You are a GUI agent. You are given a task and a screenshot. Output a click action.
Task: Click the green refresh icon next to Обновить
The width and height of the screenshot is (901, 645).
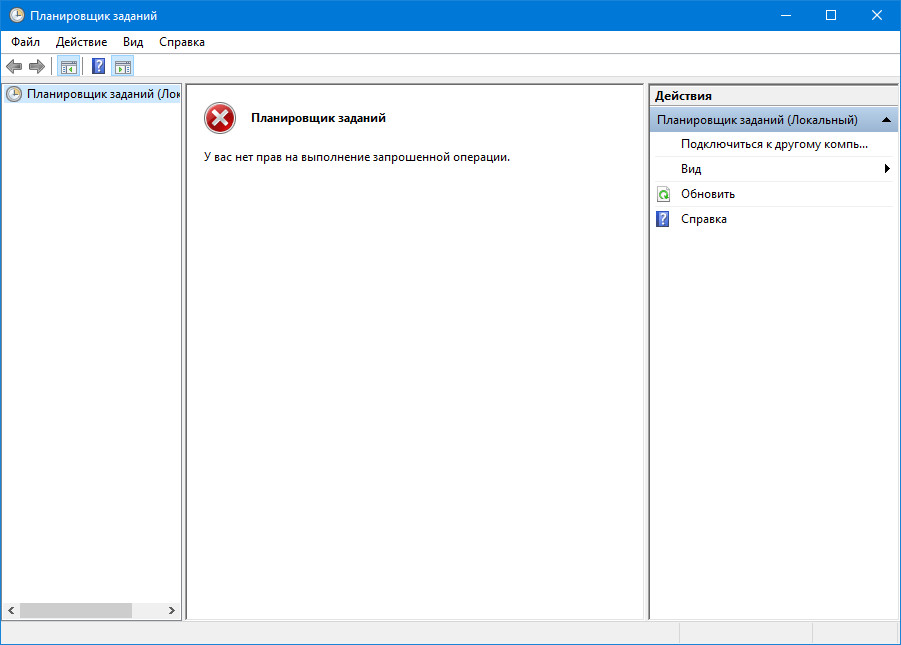(x=663, y=194)
